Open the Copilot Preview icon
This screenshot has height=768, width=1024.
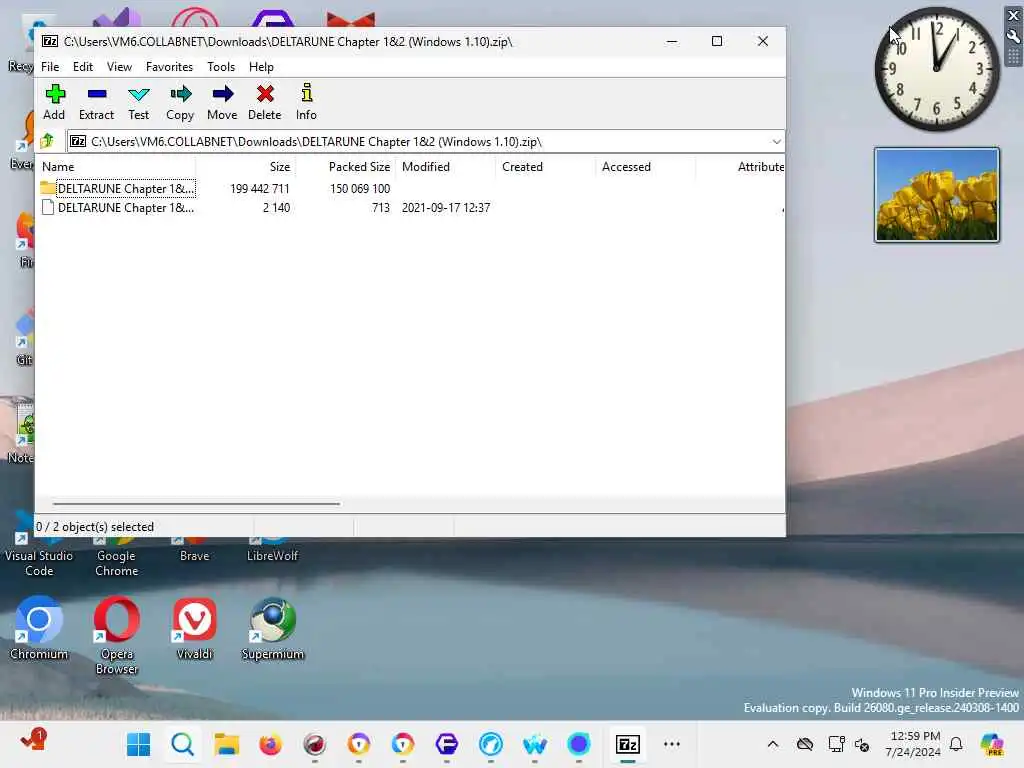992,744
